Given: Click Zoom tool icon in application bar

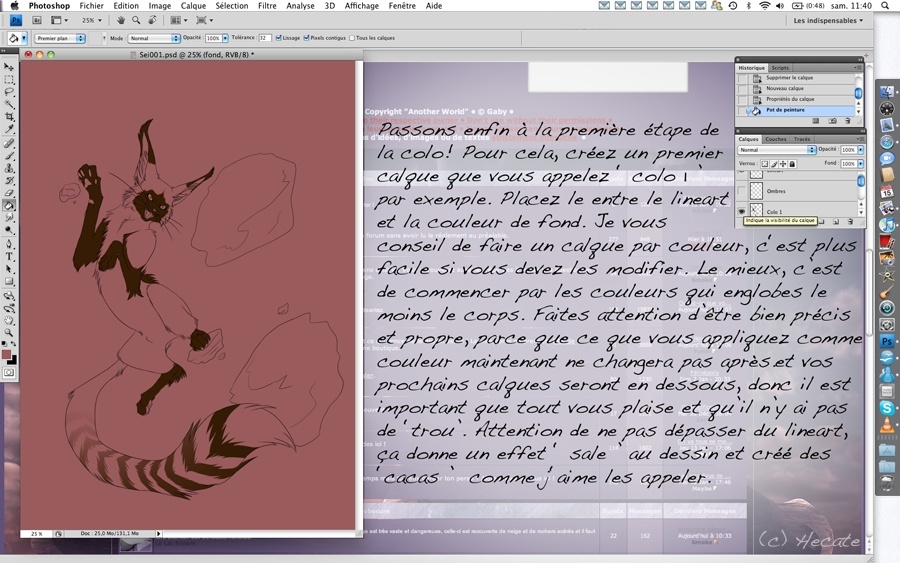Looking at the screenshot, I should pyautogui.click(x=136, y=20).
